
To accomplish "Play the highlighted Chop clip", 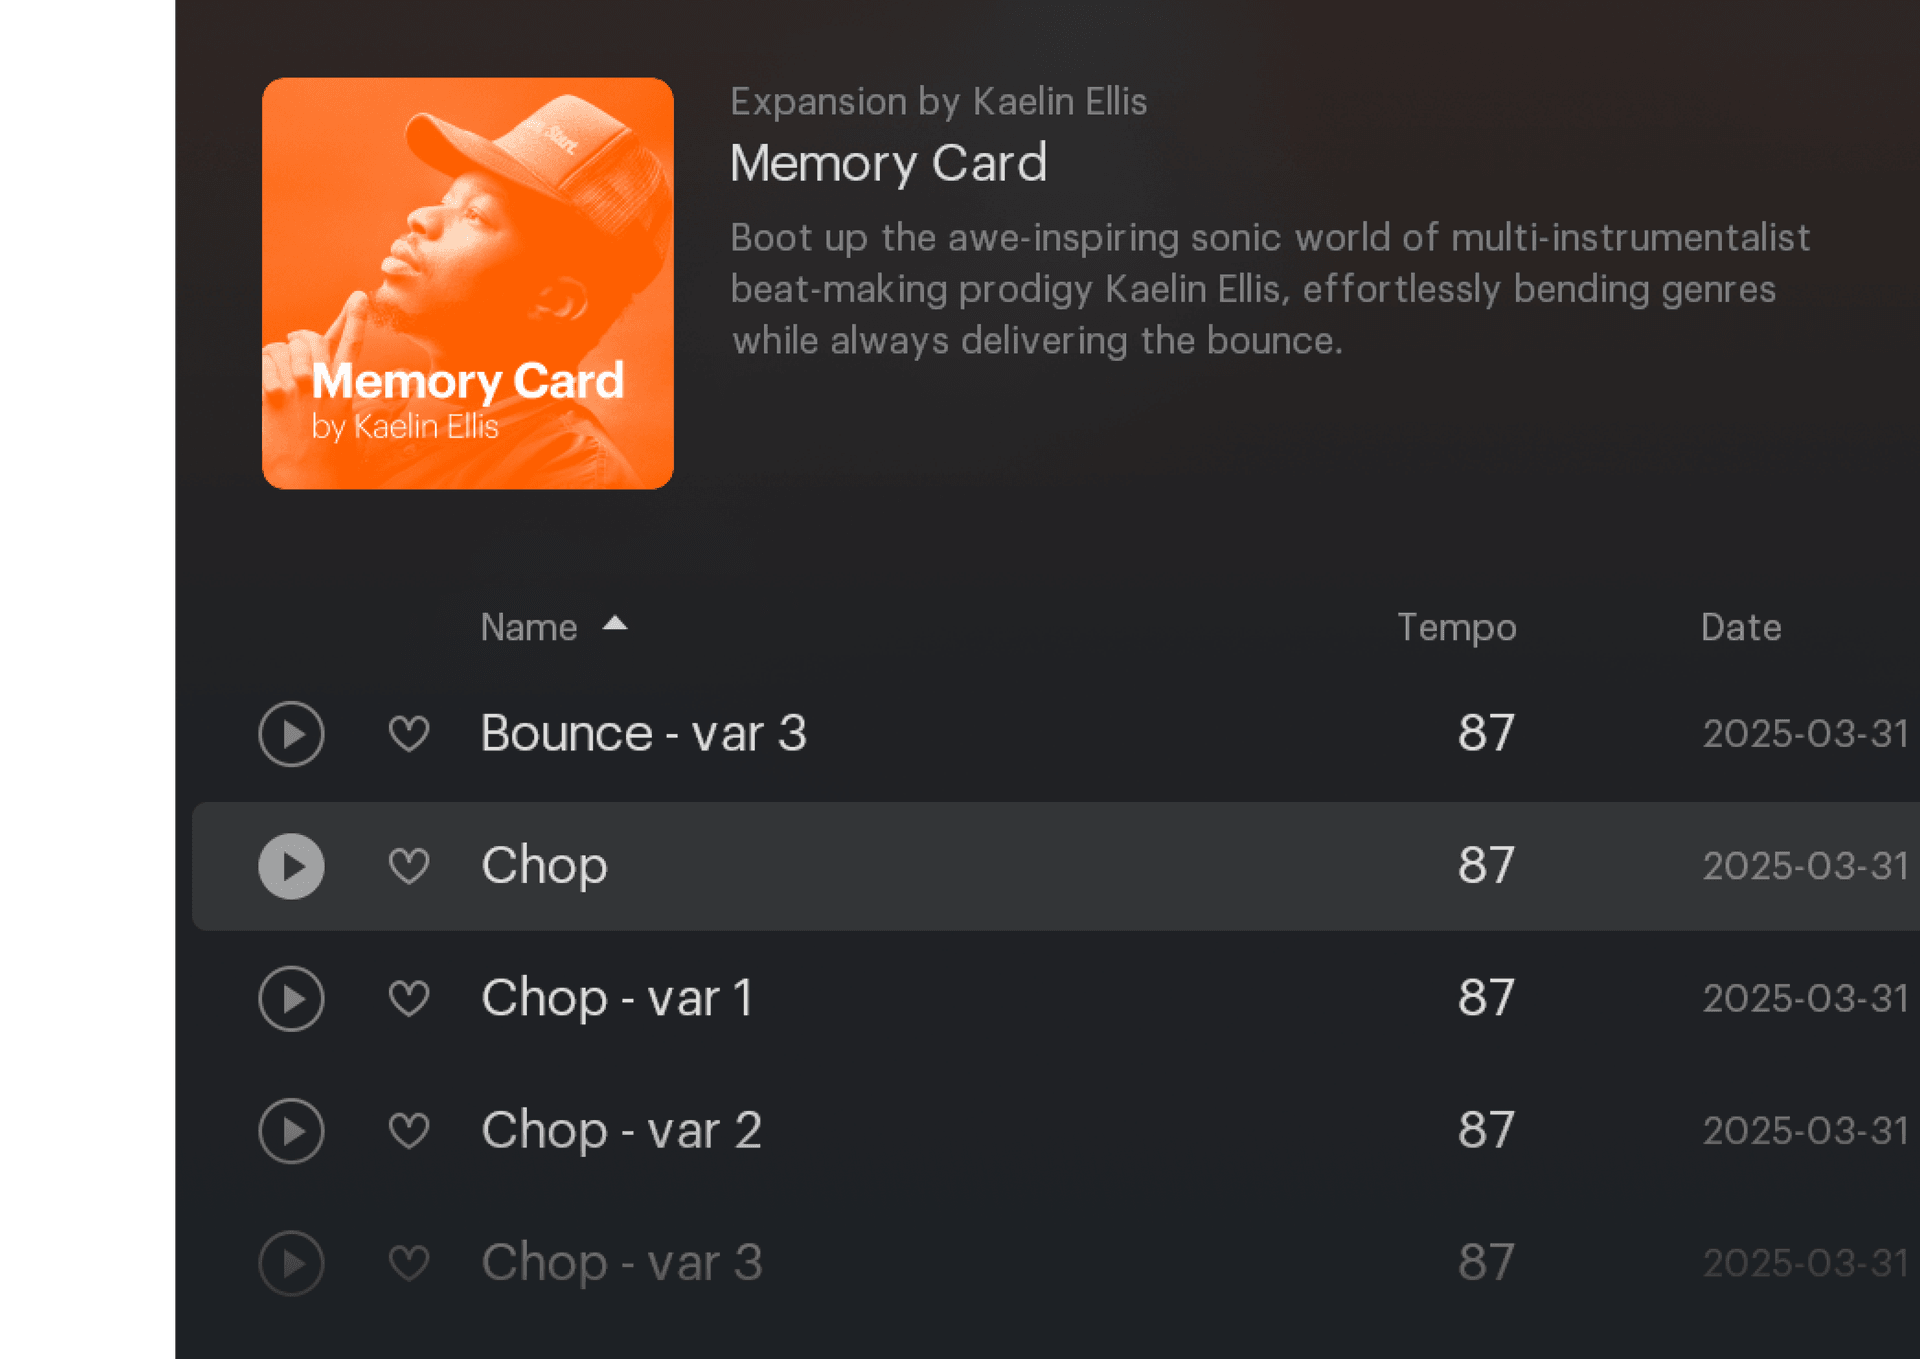I will point(291,866).
